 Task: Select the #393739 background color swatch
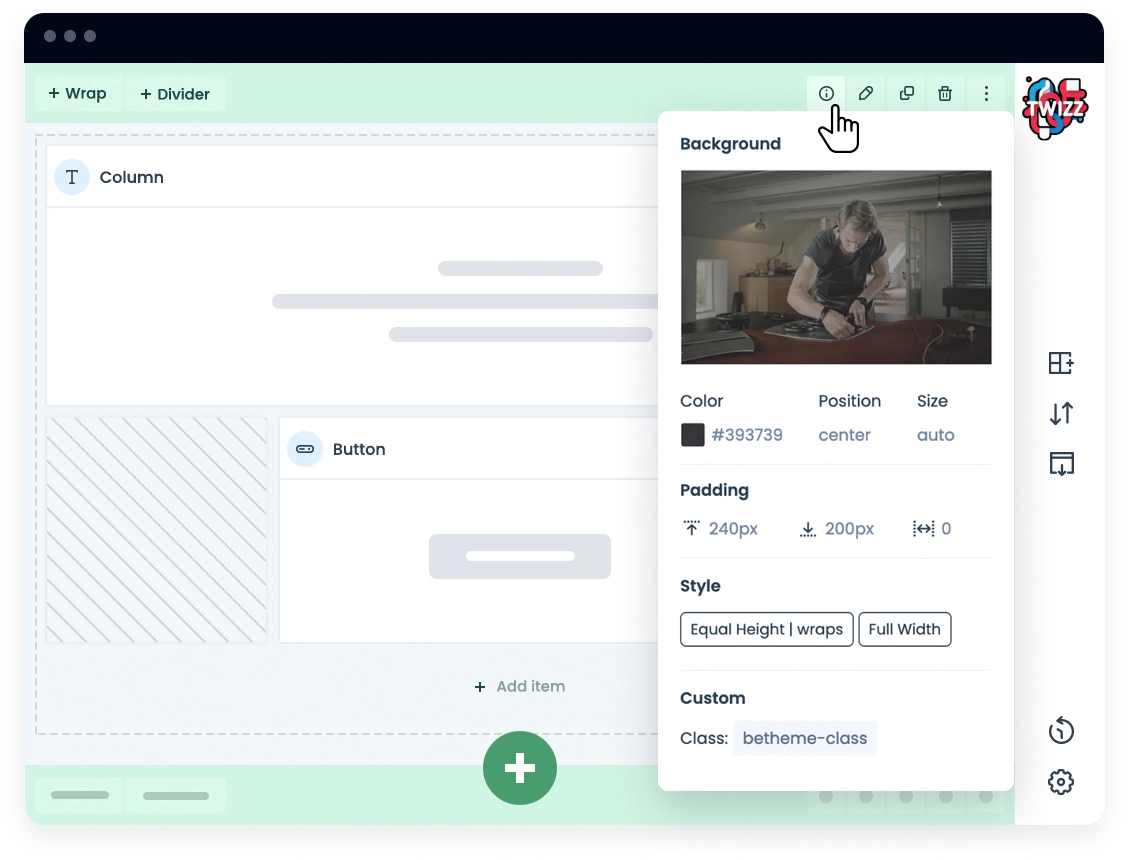coord(693,435)
